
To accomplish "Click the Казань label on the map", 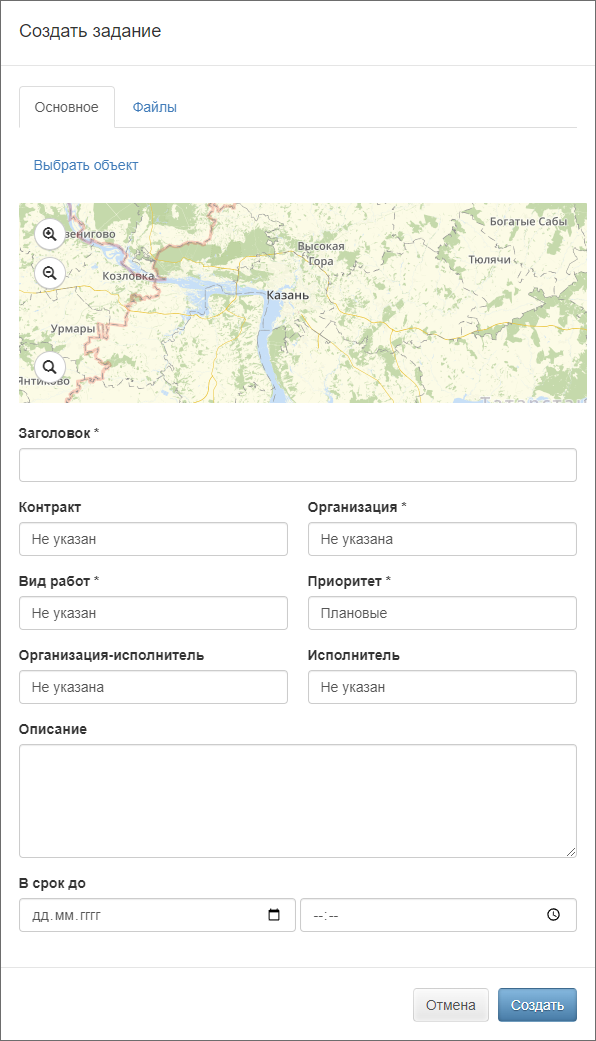I will [x=287, y=295].
